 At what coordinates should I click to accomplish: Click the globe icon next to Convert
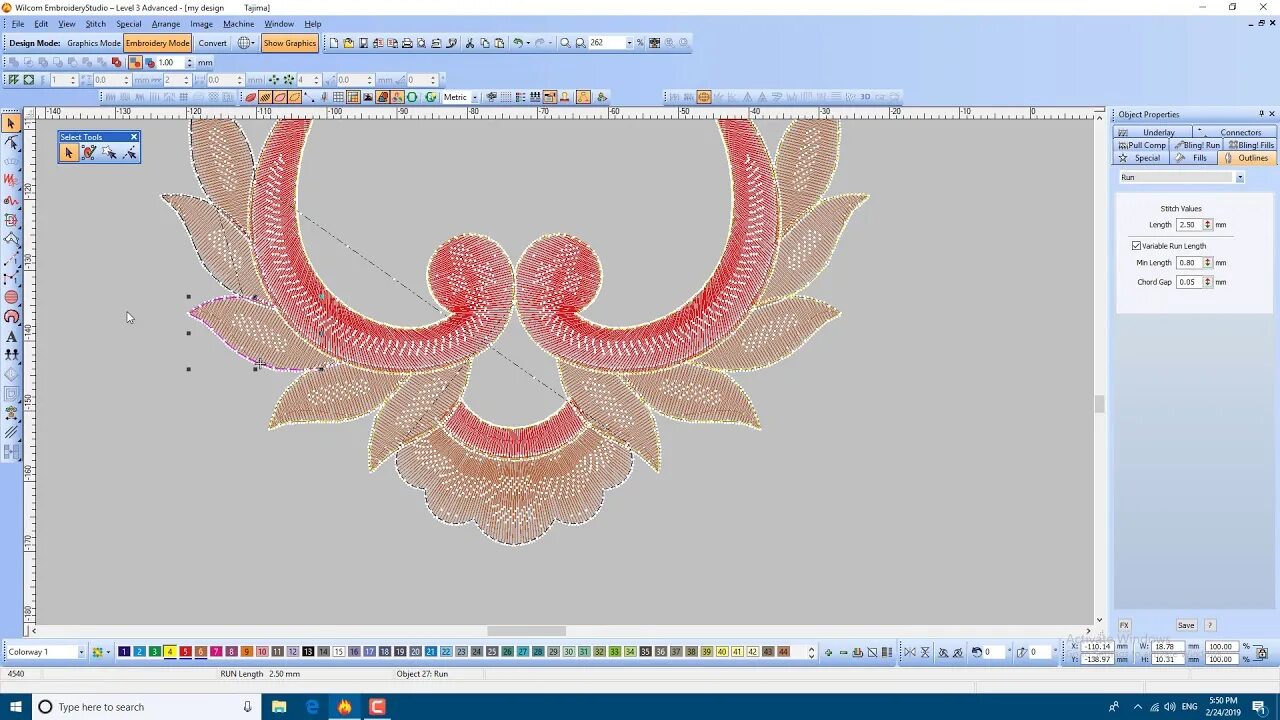(x=245, y=43)
